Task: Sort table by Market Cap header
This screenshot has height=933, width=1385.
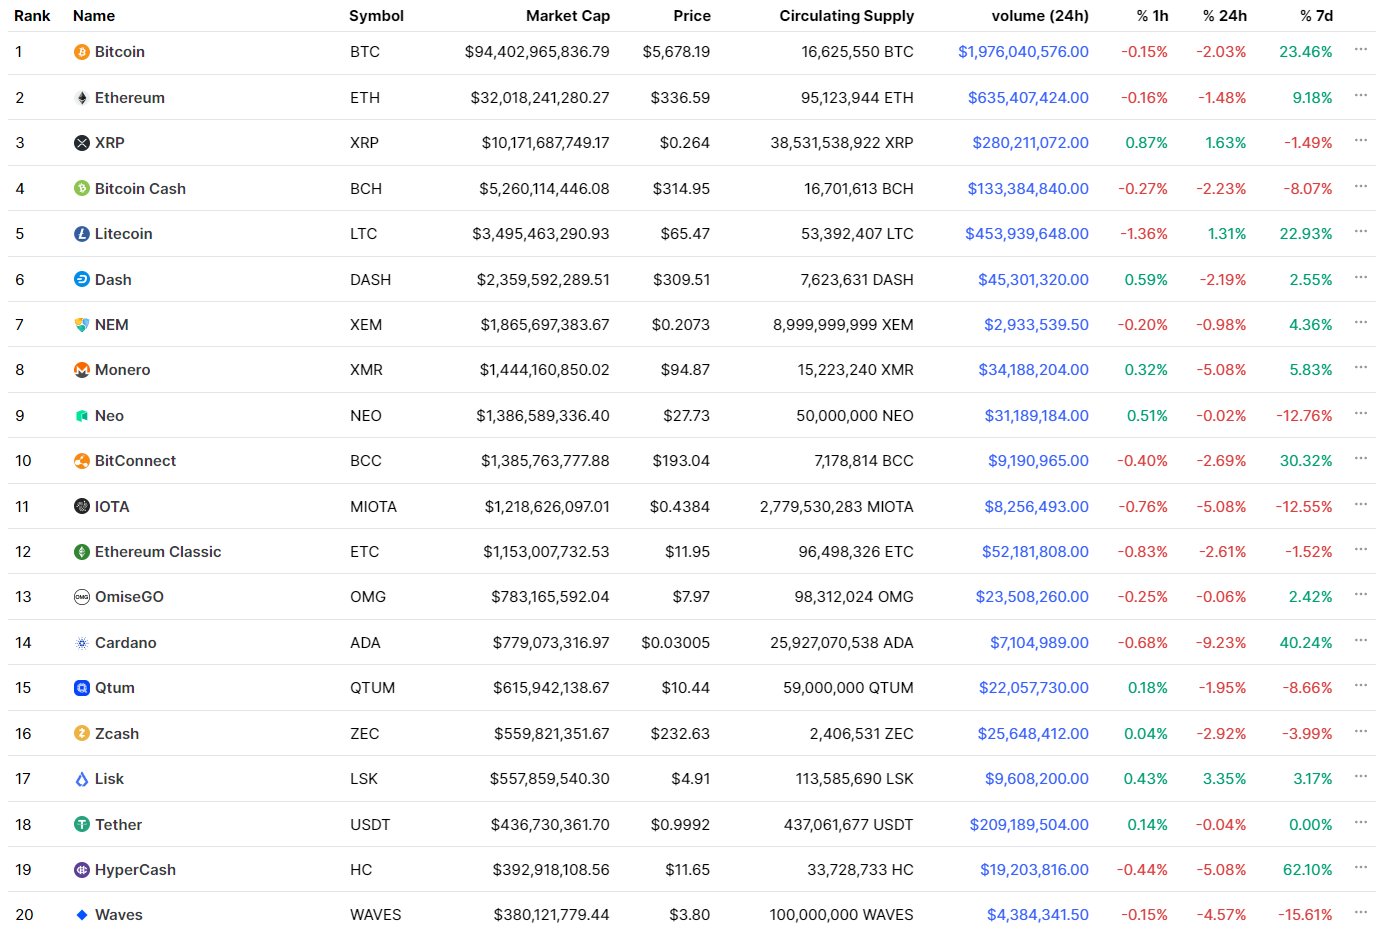Action: pos(568,16)
